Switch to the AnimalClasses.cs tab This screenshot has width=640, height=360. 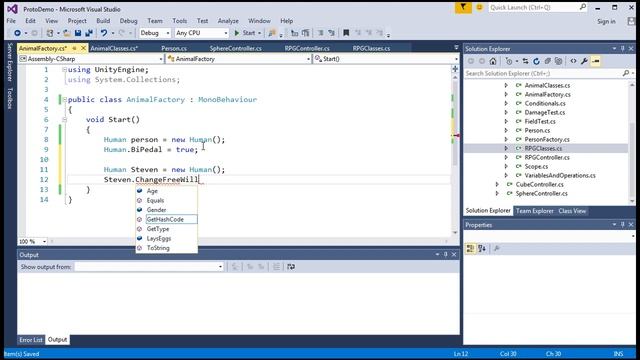[114, 48]
